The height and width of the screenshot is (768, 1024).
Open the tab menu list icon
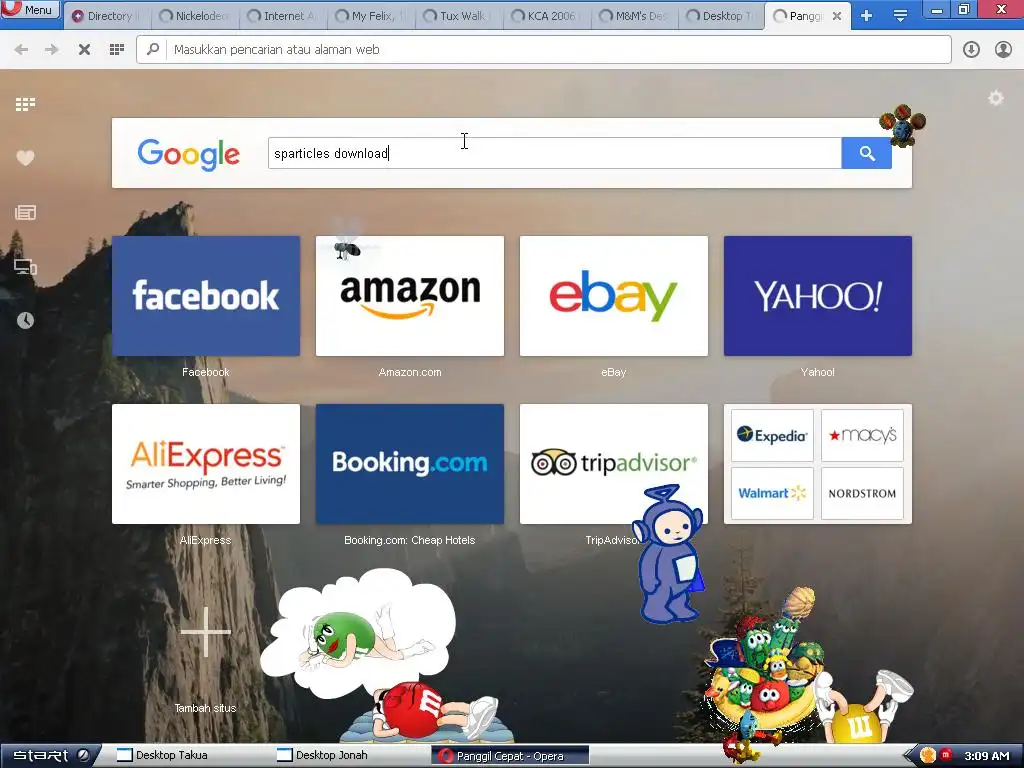(x=900, y=16)
